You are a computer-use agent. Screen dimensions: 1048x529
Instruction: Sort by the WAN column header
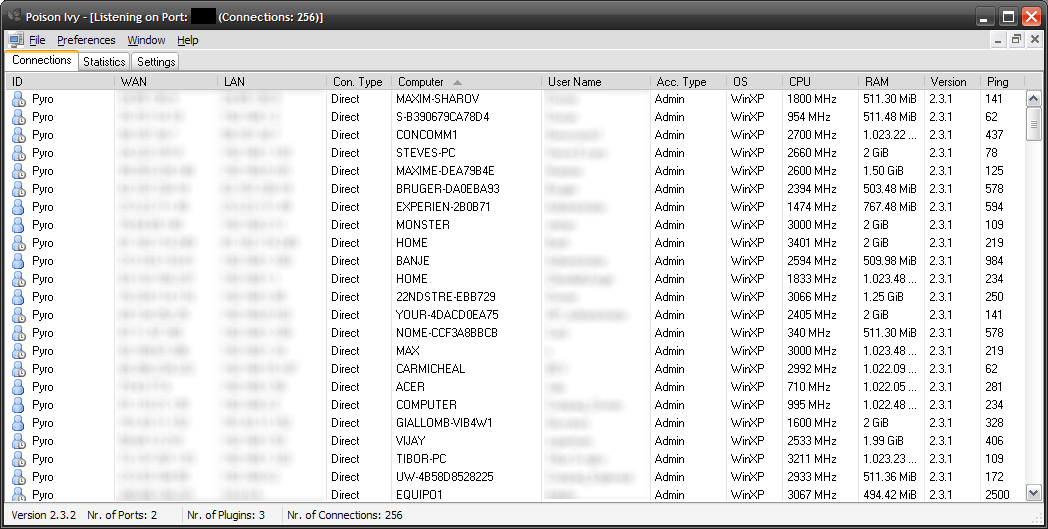point(166,82)
